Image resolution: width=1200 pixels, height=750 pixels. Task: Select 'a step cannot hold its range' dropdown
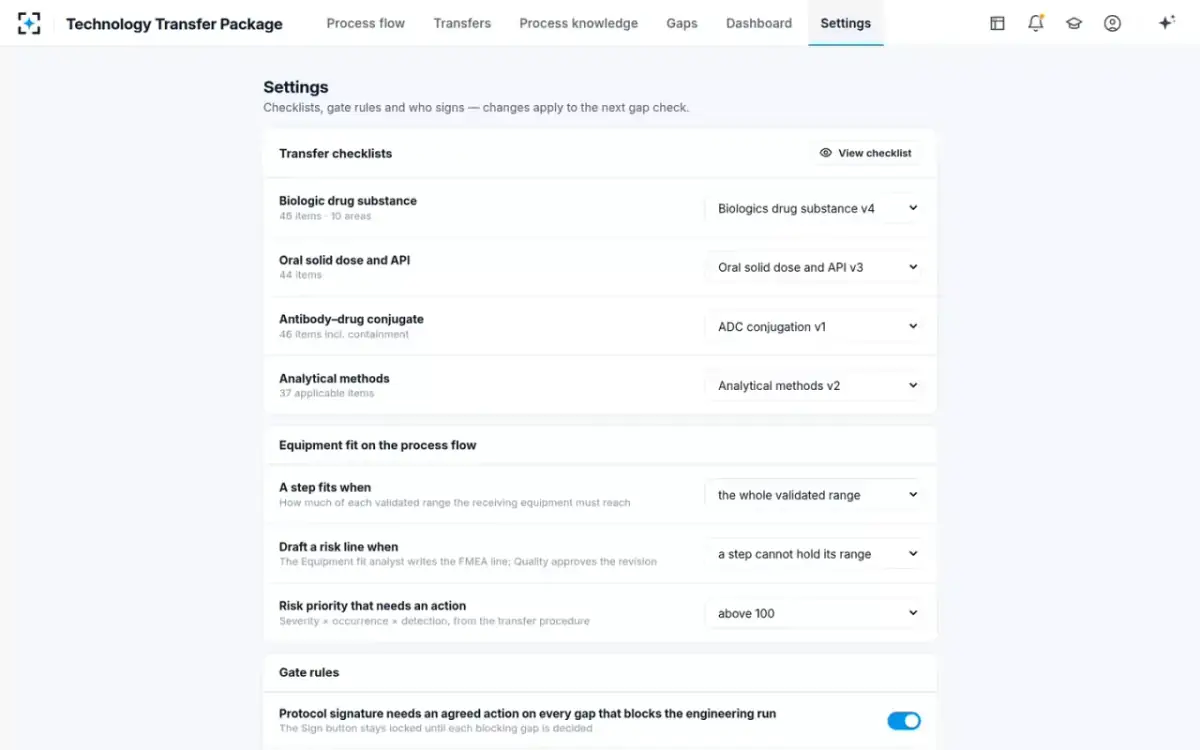814,554
